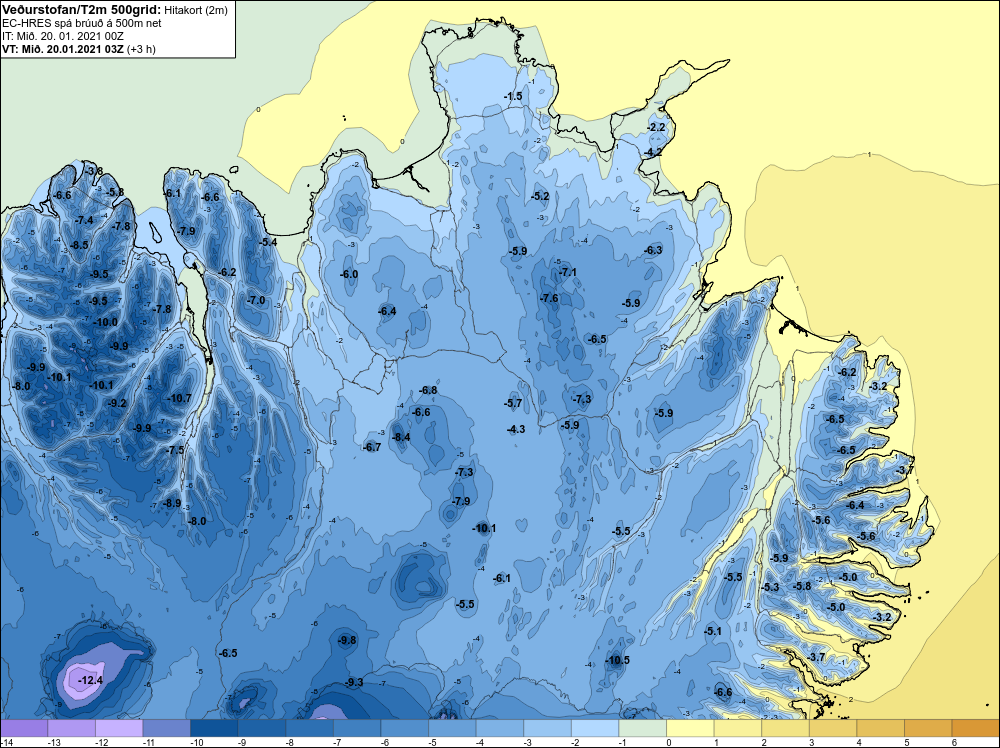
Task: Click the -5.3 temperature value
Action: [x=770, y=587]
